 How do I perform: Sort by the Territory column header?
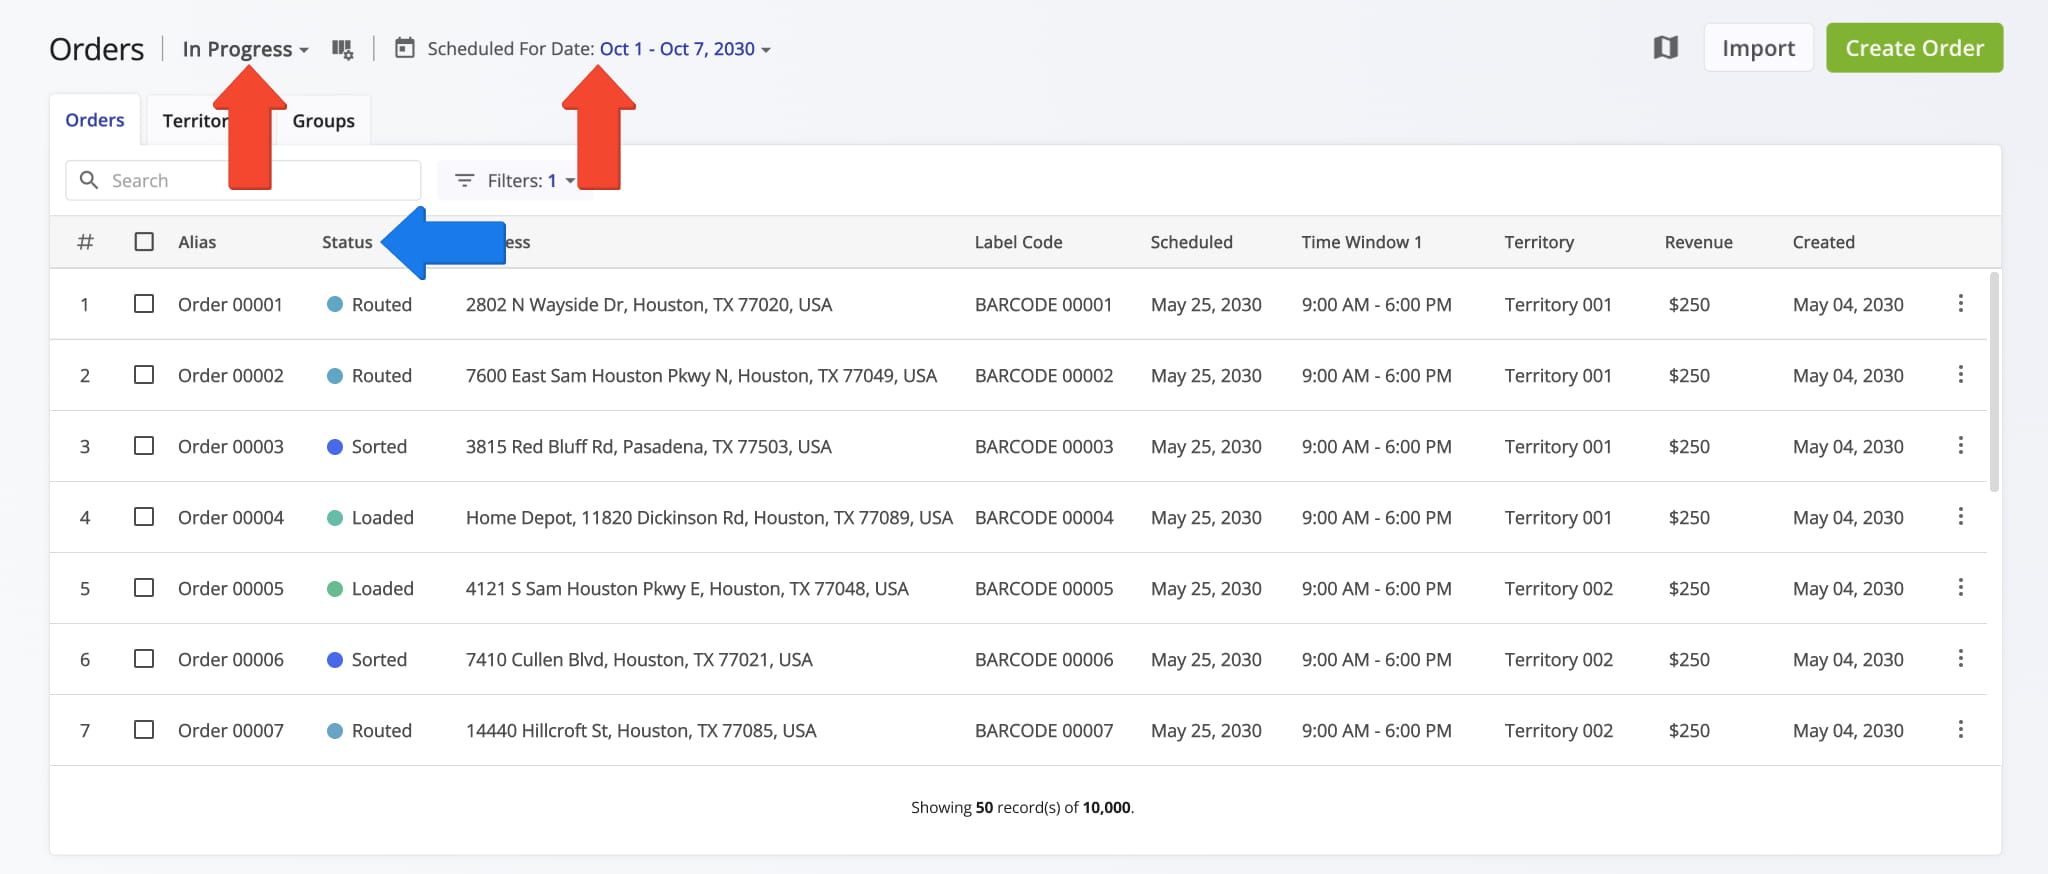(1539, 242)
